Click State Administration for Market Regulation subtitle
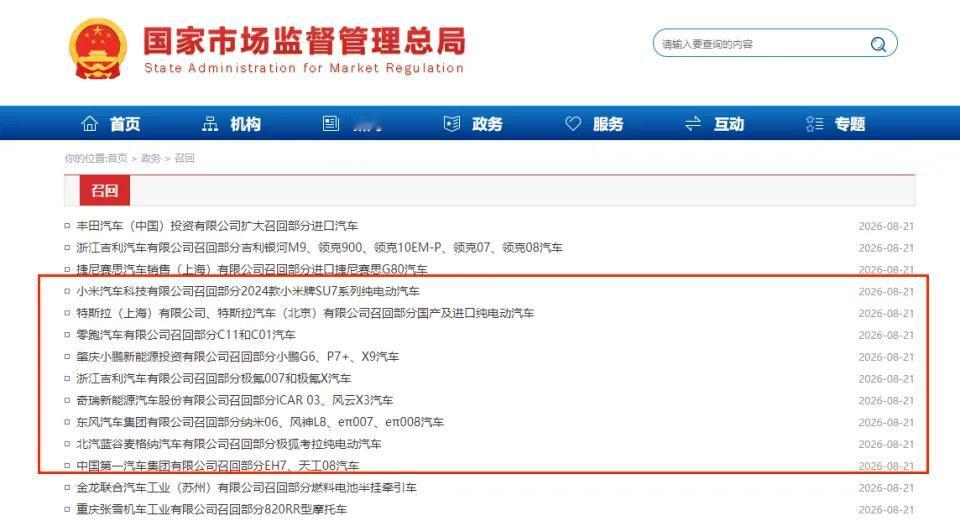The width and height of the screenshot is (960, 521). [x=304, y=68]
